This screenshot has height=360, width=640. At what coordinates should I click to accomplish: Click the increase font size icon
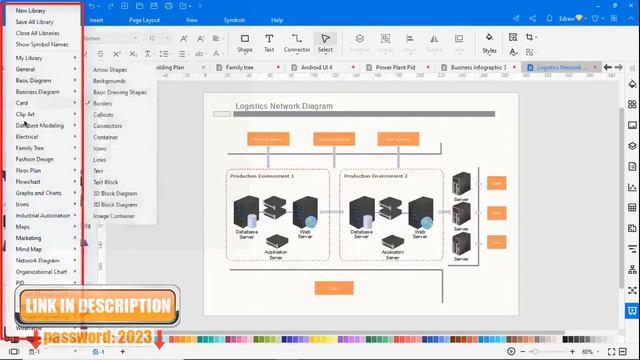coord(184,38)
